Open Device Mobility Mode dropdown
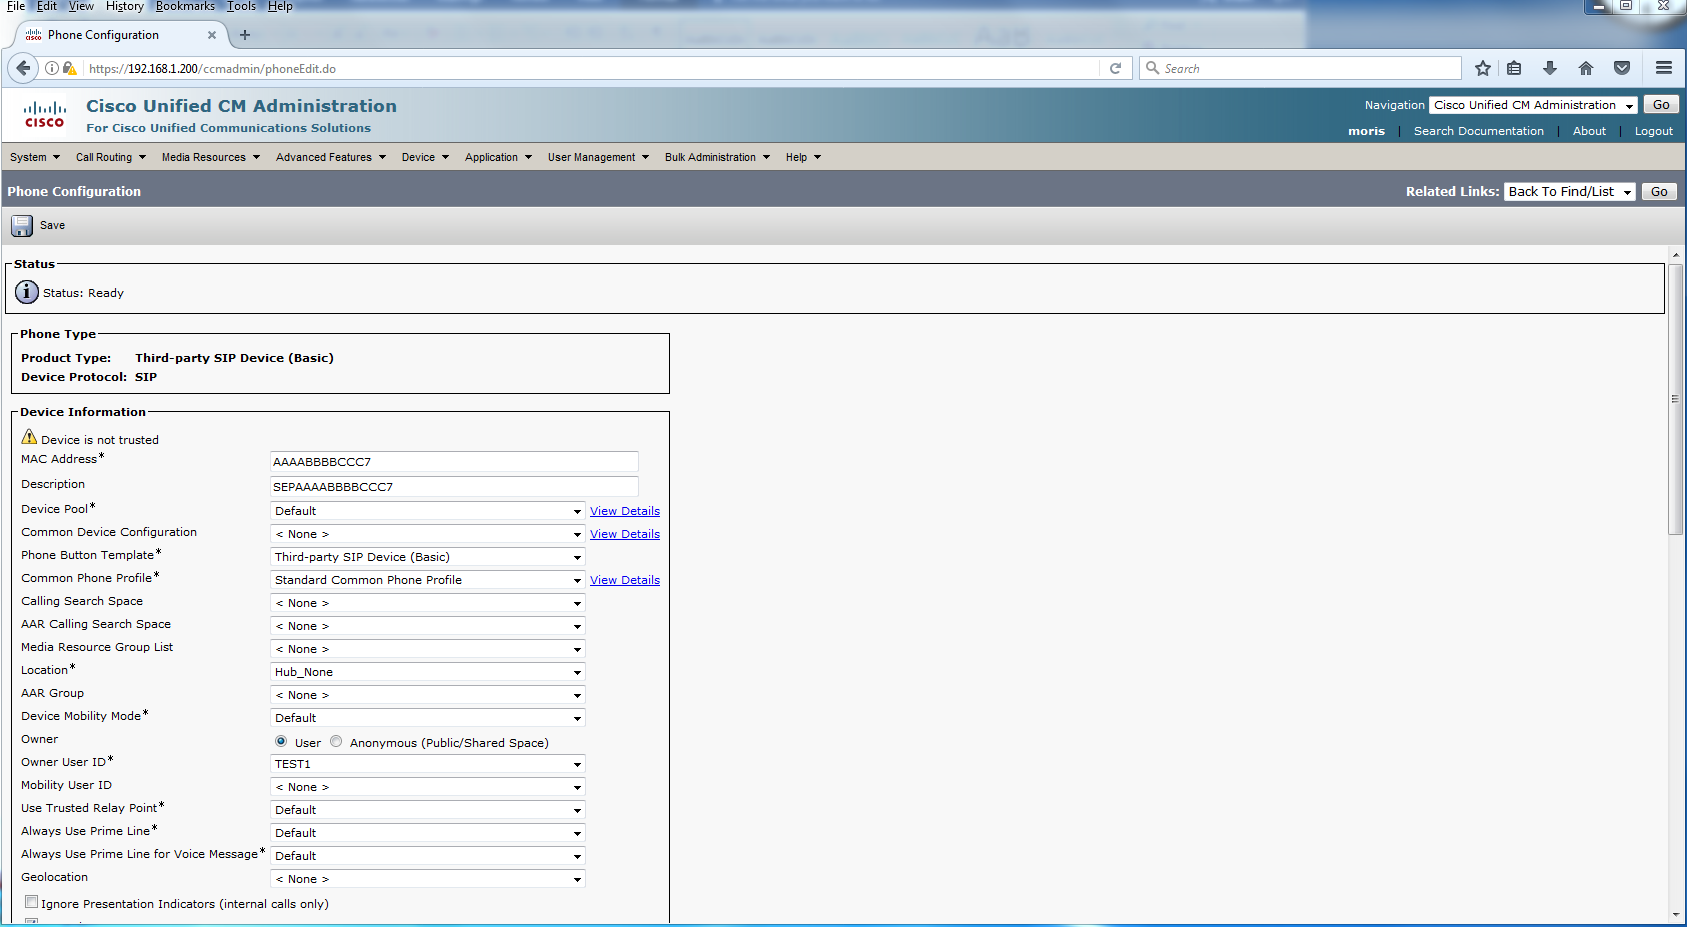This screenshot has height=927, width=1687. point(428,718)
